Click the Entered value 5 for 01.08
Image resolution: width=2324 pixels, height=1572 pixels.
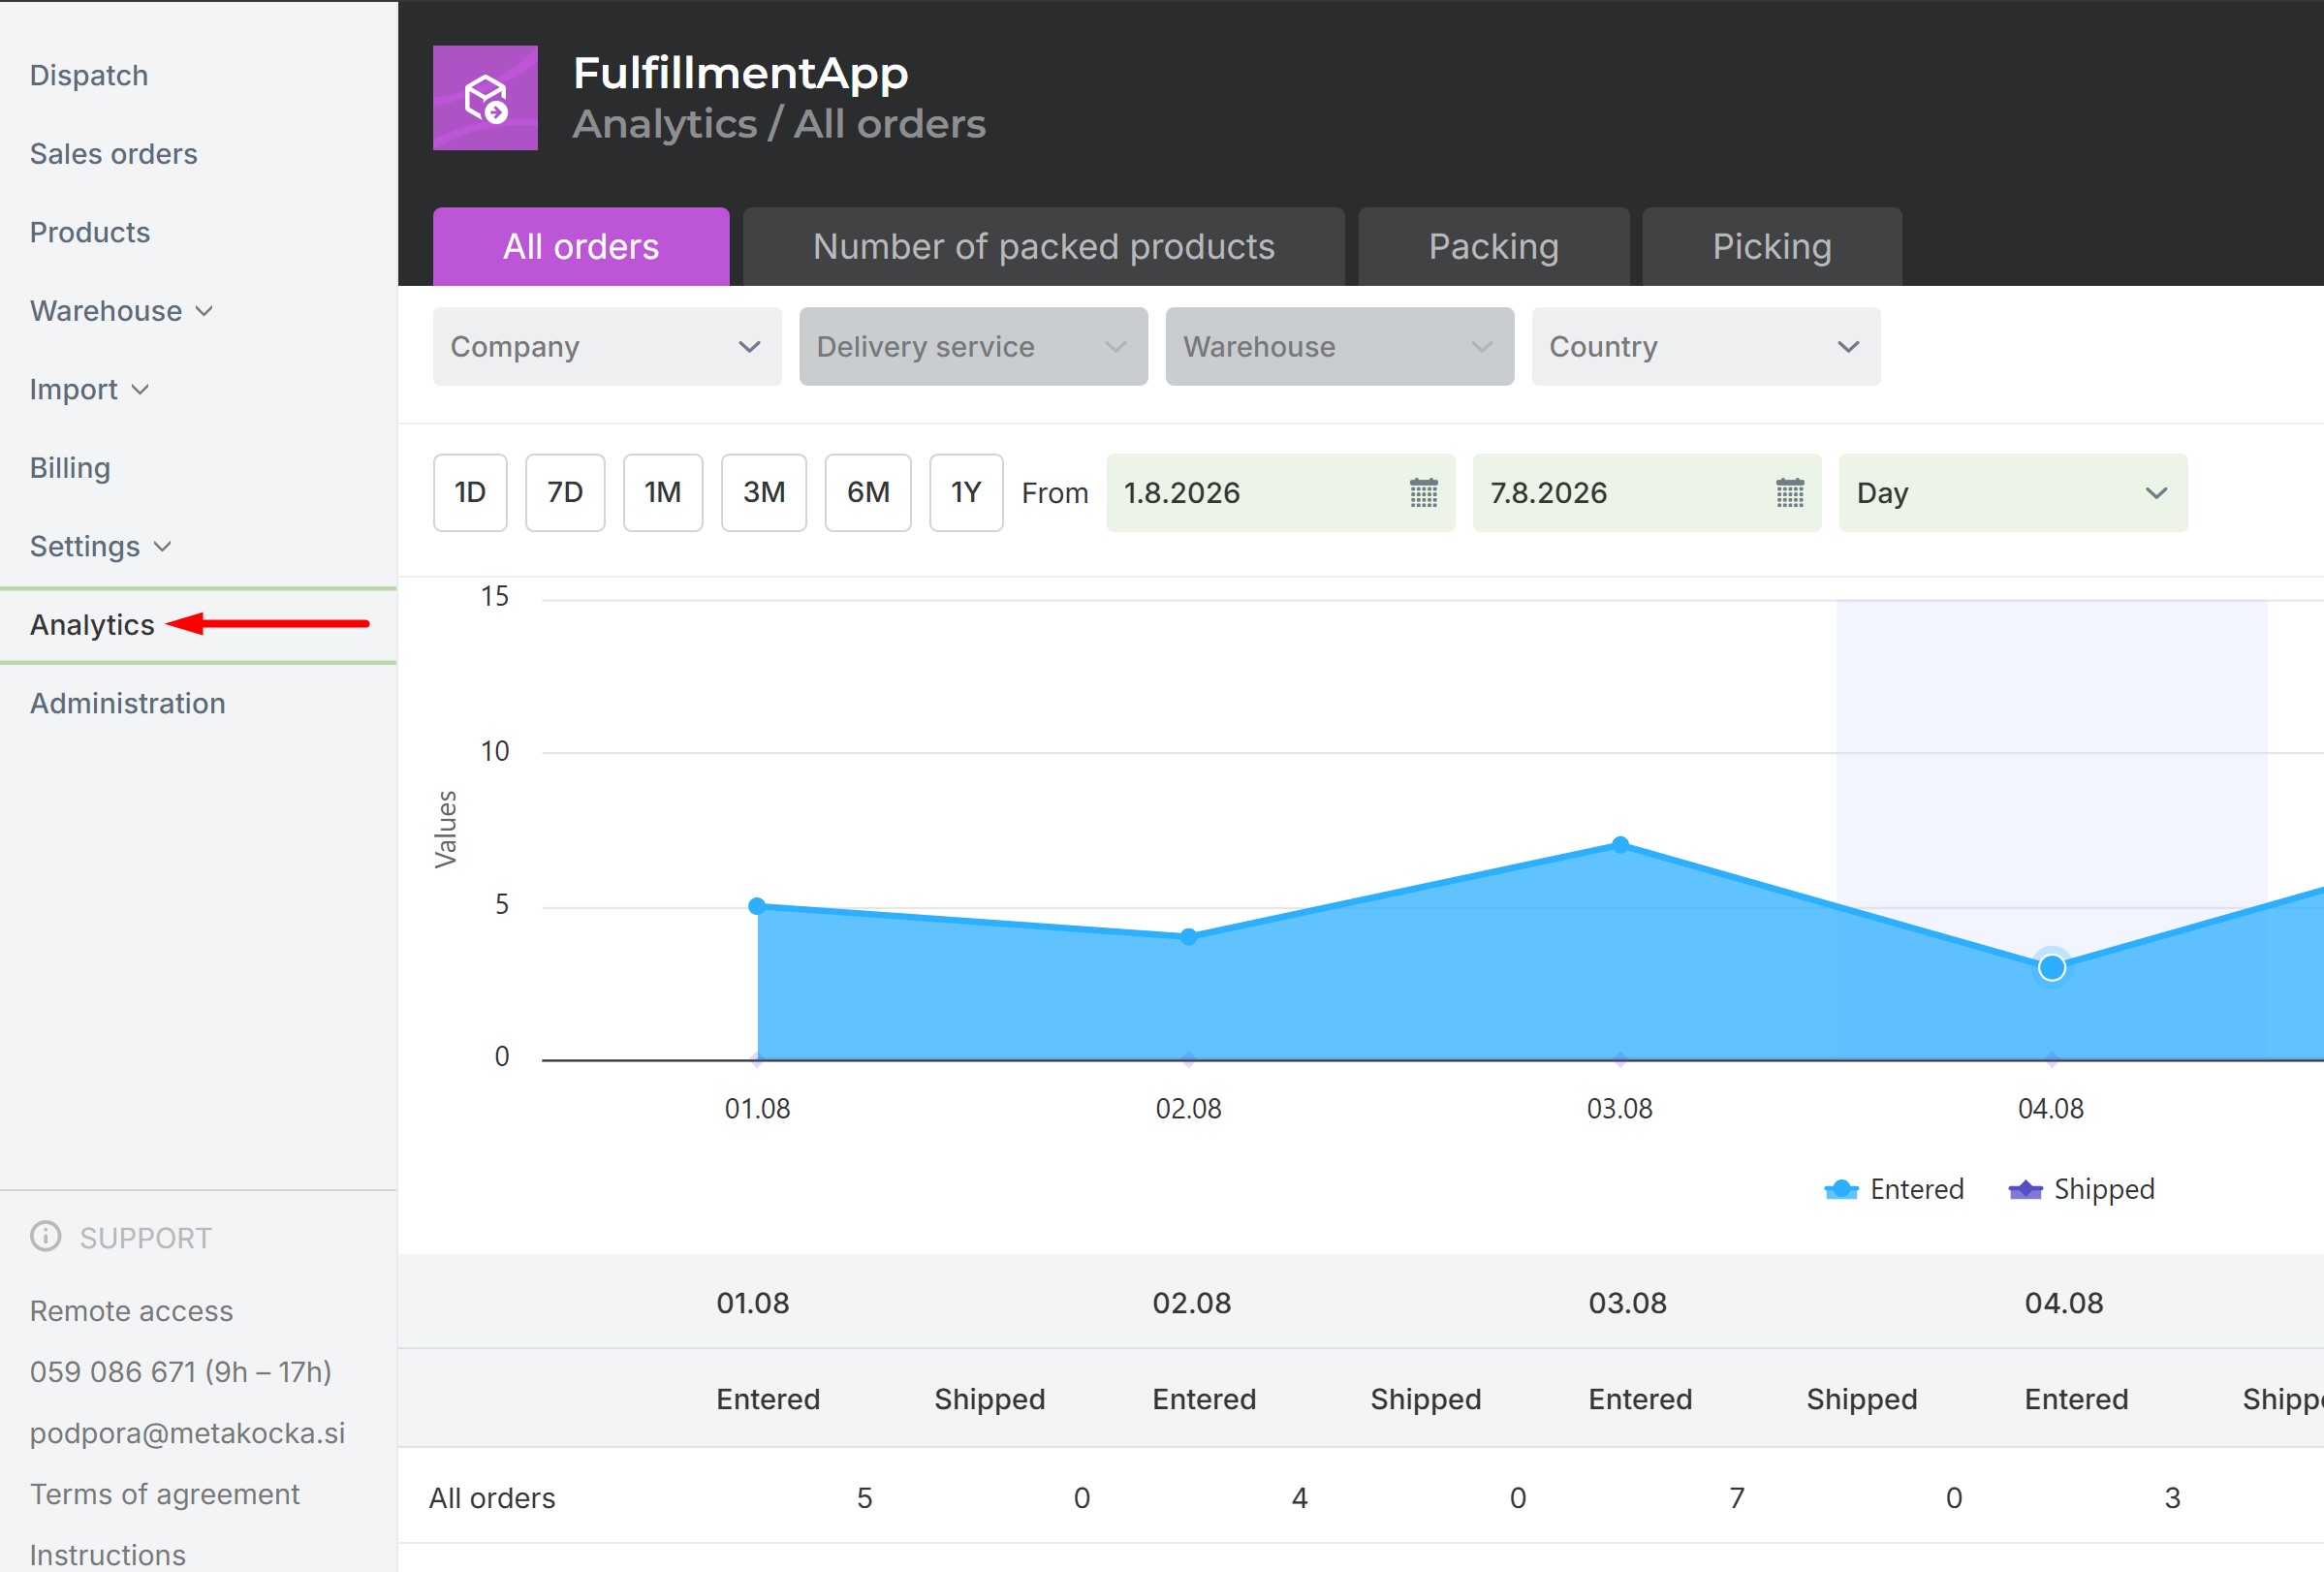865,1498
